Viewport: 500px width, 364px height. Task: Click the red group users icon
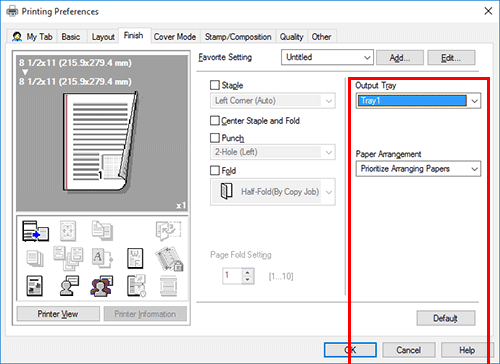tap(102, 286)
